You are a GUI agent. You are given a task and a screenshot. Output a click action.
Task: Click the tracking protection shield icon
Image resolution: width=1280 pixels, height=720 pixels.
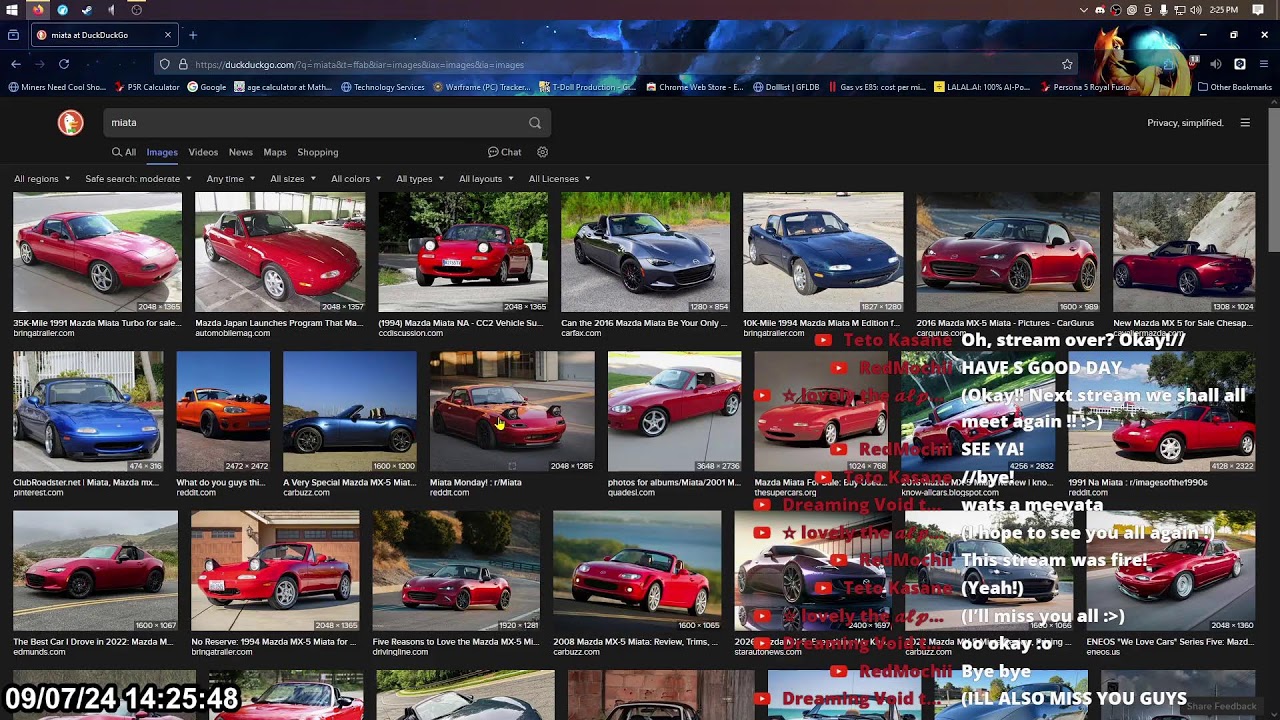tap(165, 64)
